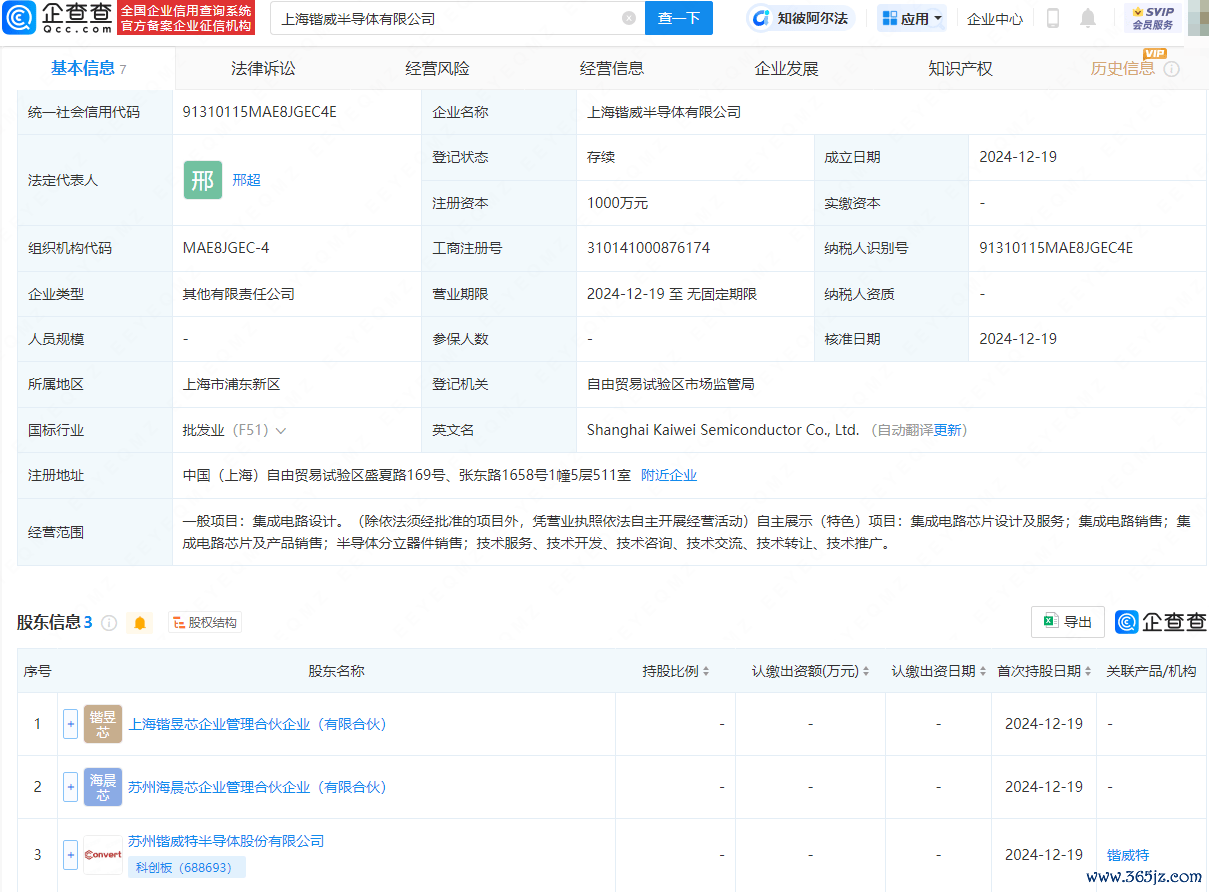Click the green 邢 avatar
Viewport: 1209px width, 892px height.
click(203, 180)
